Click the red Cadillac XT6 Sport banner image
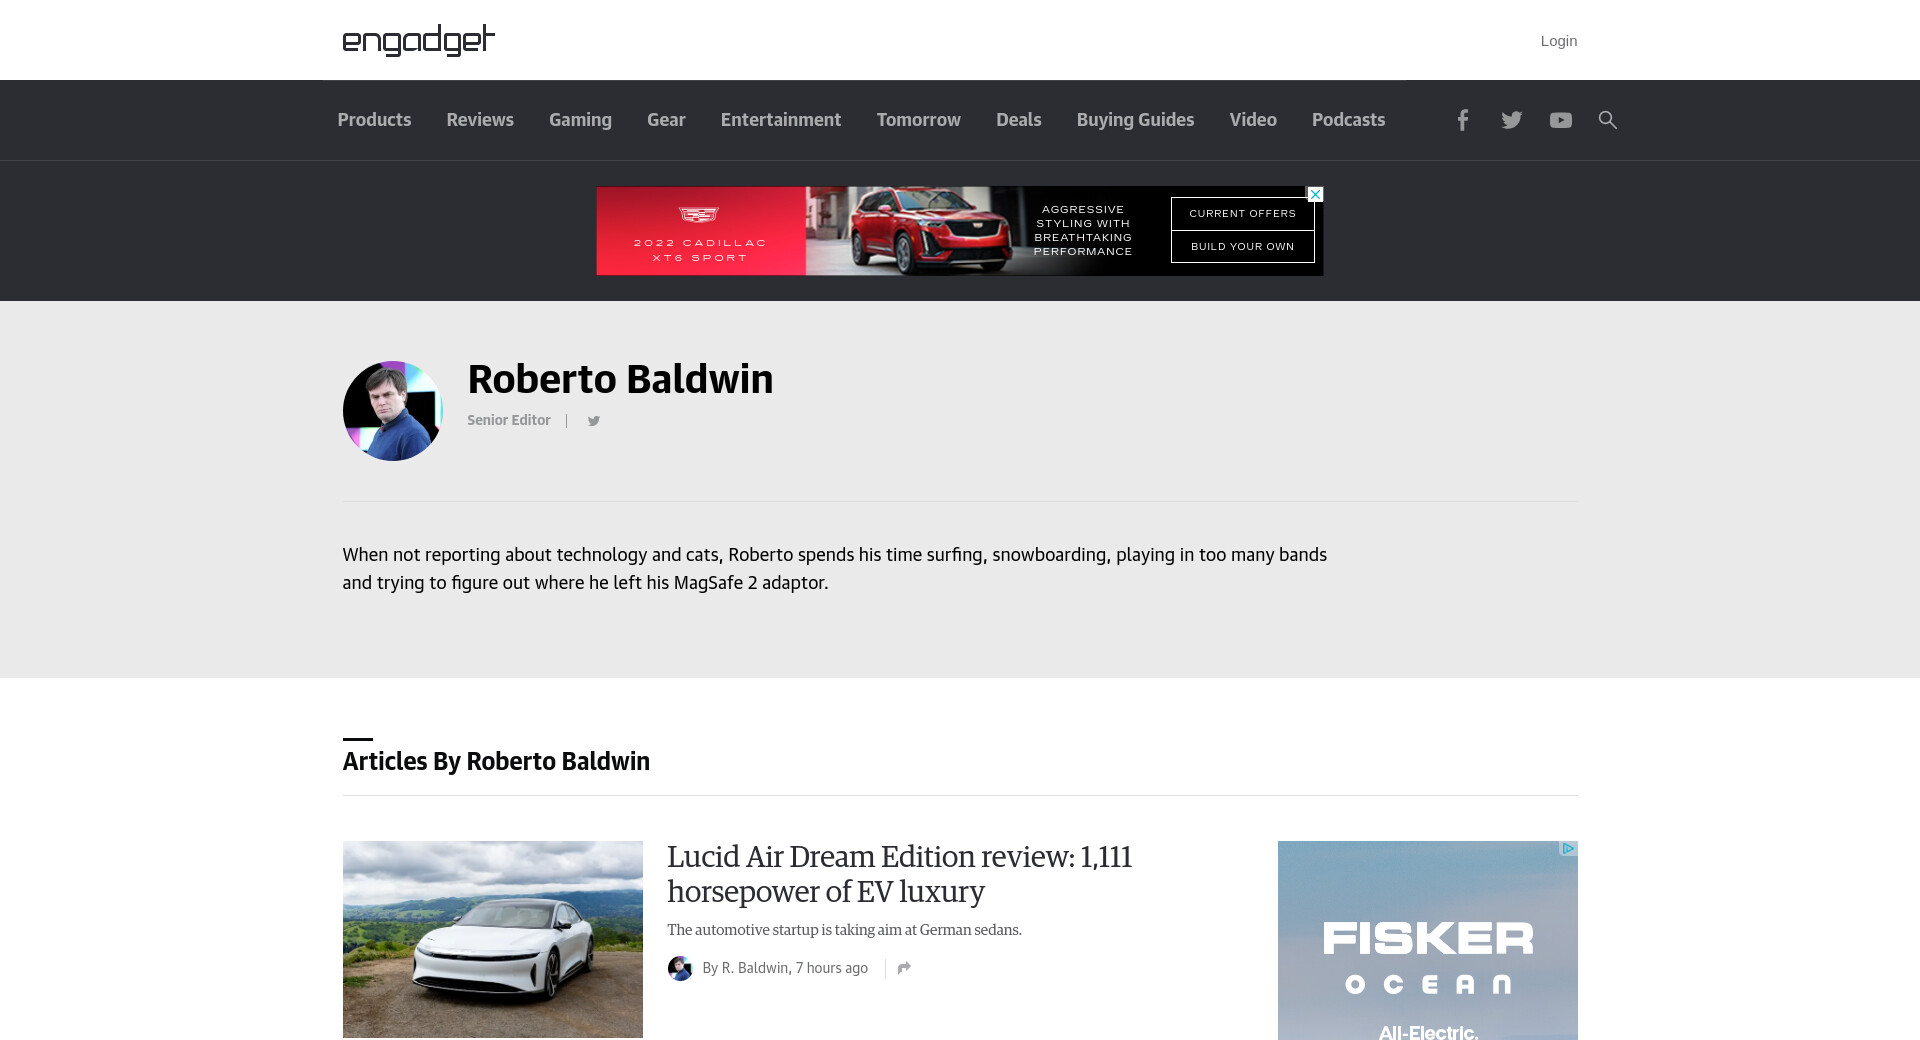This screenshot has height=1040, width=1920. (960, 231)
